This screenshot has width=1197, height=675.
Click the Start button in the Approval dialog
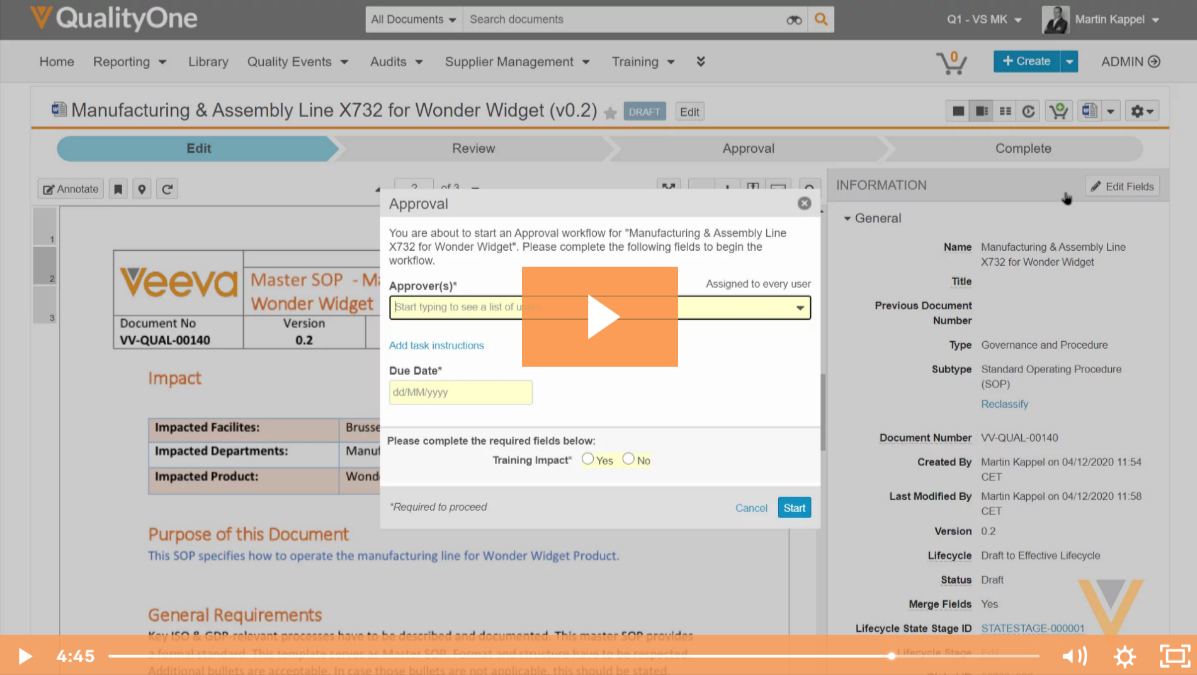(794, 507)
